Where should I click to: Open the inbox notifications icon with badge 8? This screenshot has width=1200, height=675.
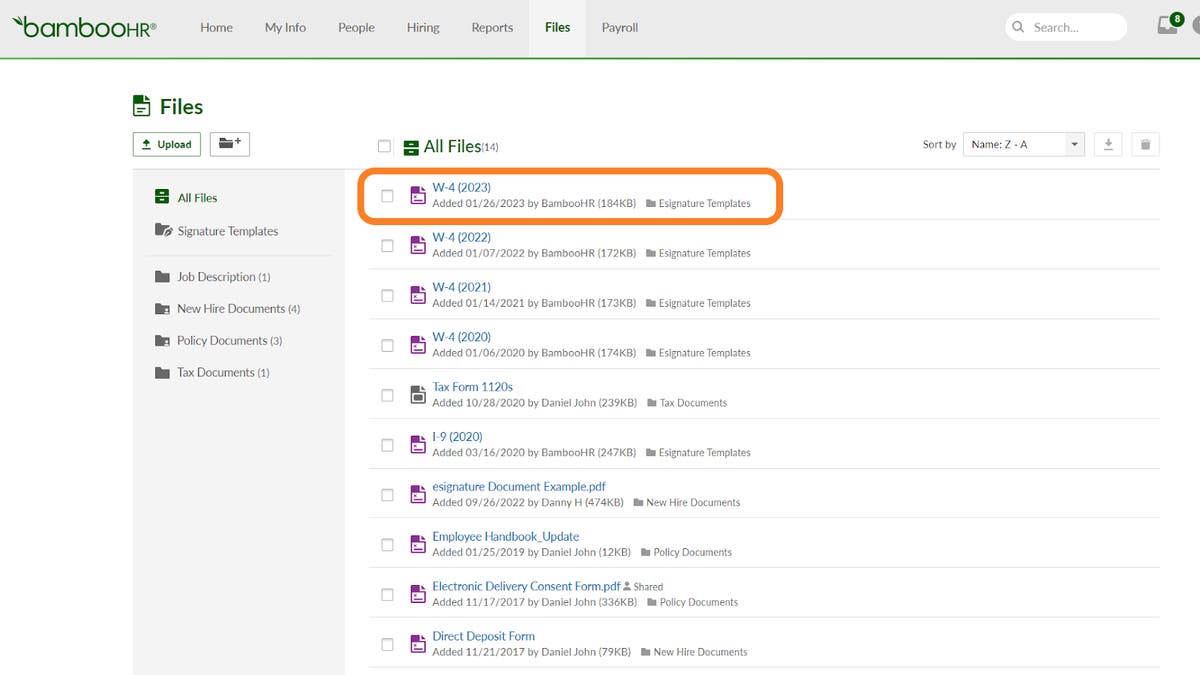pyautogui.click(x=1166, y=27)
